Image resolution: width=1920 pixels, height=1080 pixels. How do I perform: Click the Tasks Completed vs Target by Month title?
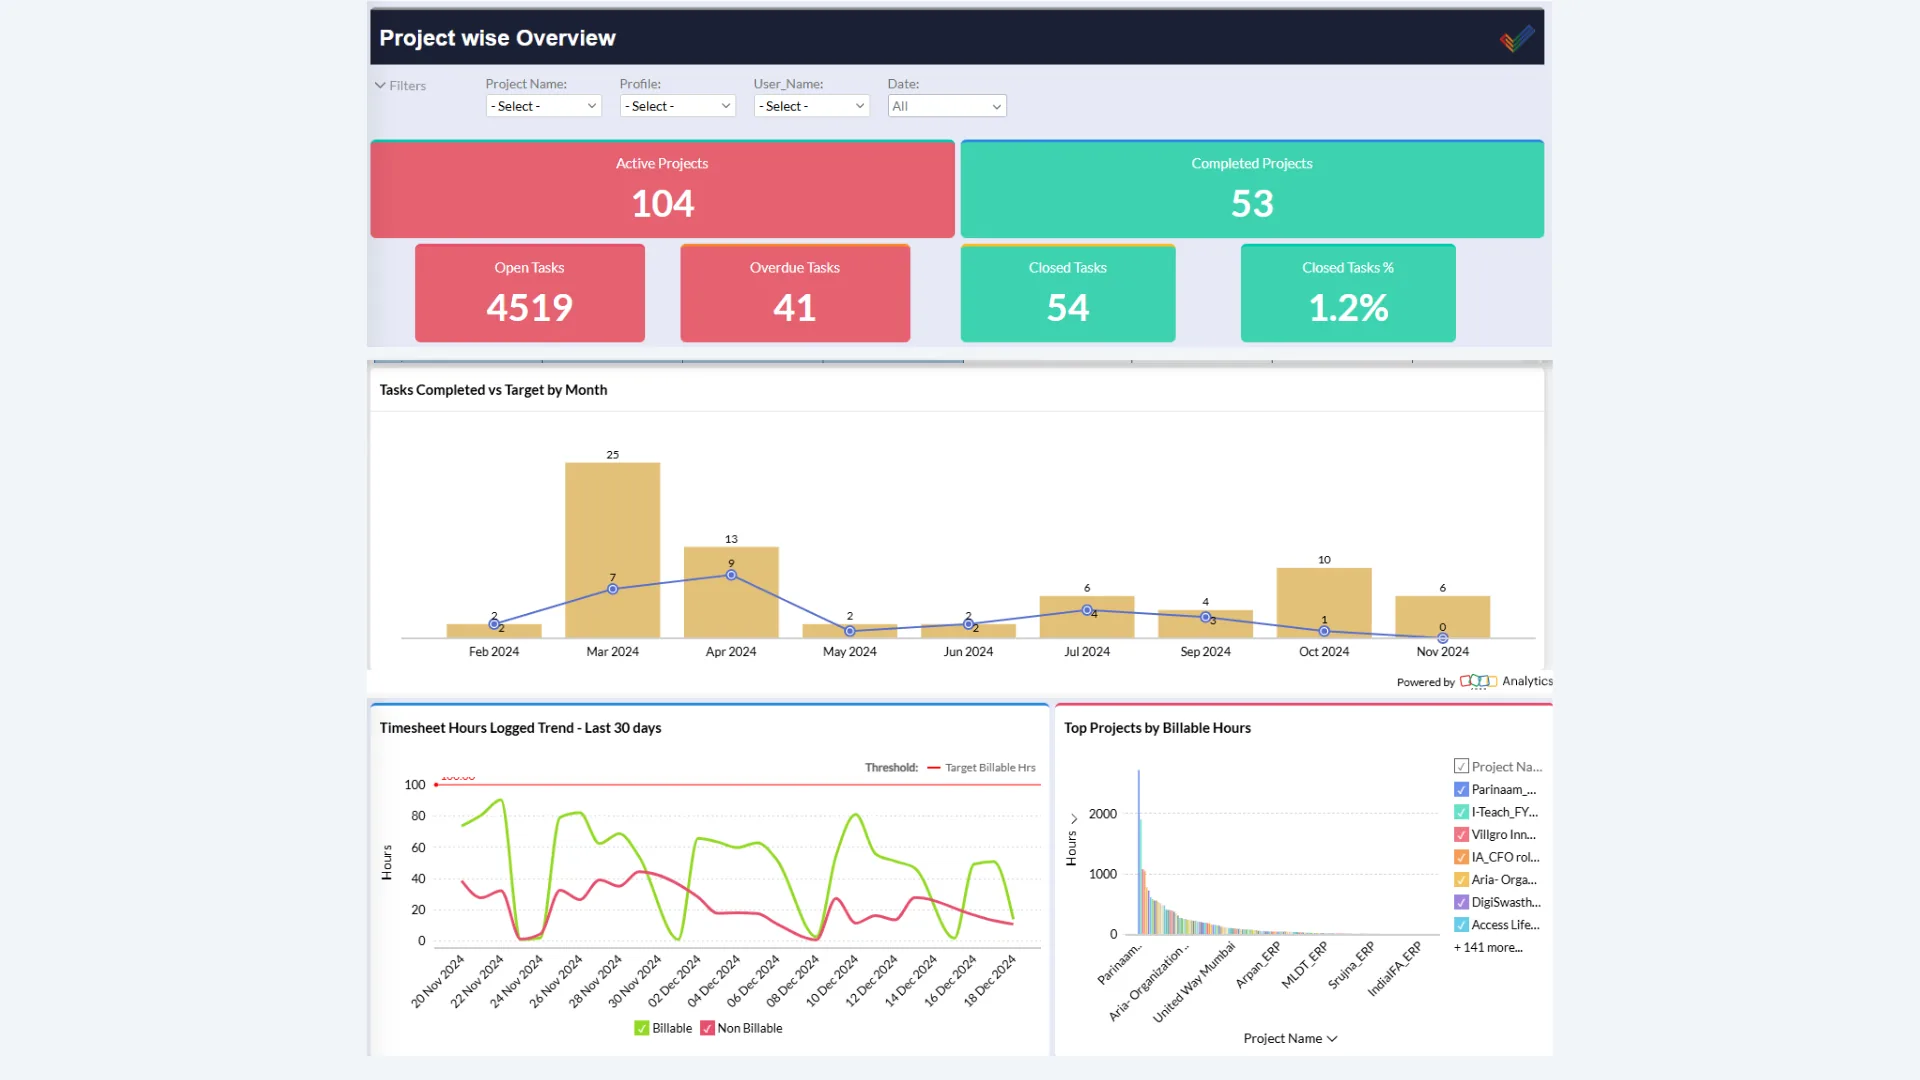493,390
